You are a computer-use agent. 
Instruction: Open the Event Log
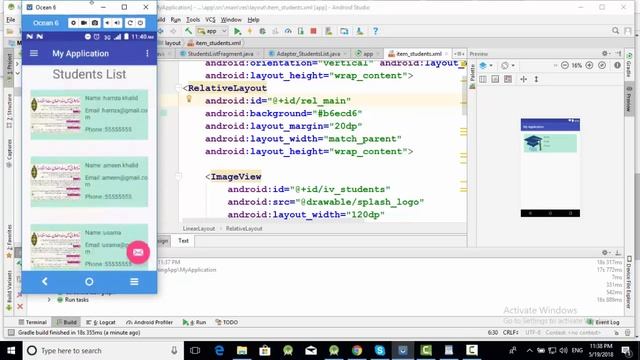(603, 322)
